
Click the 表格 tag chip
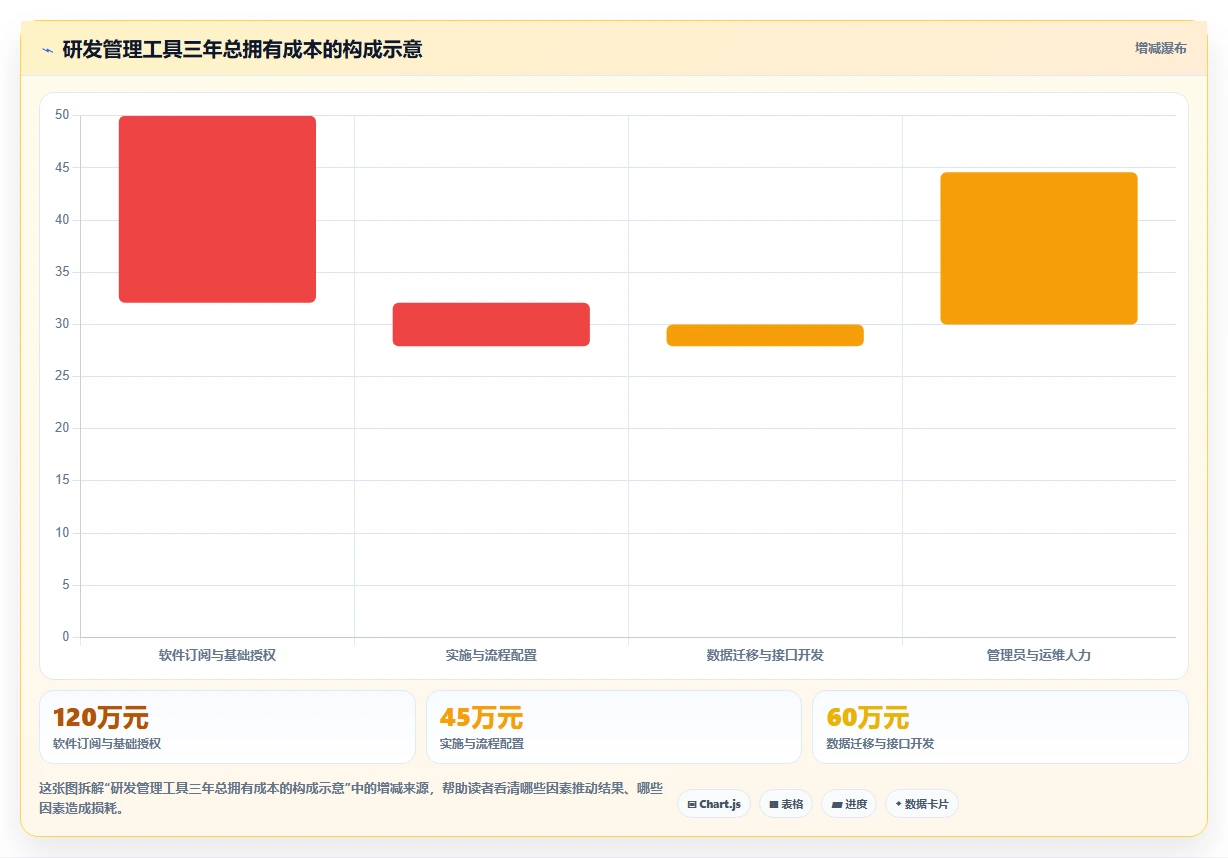click(x=786, y=804)
